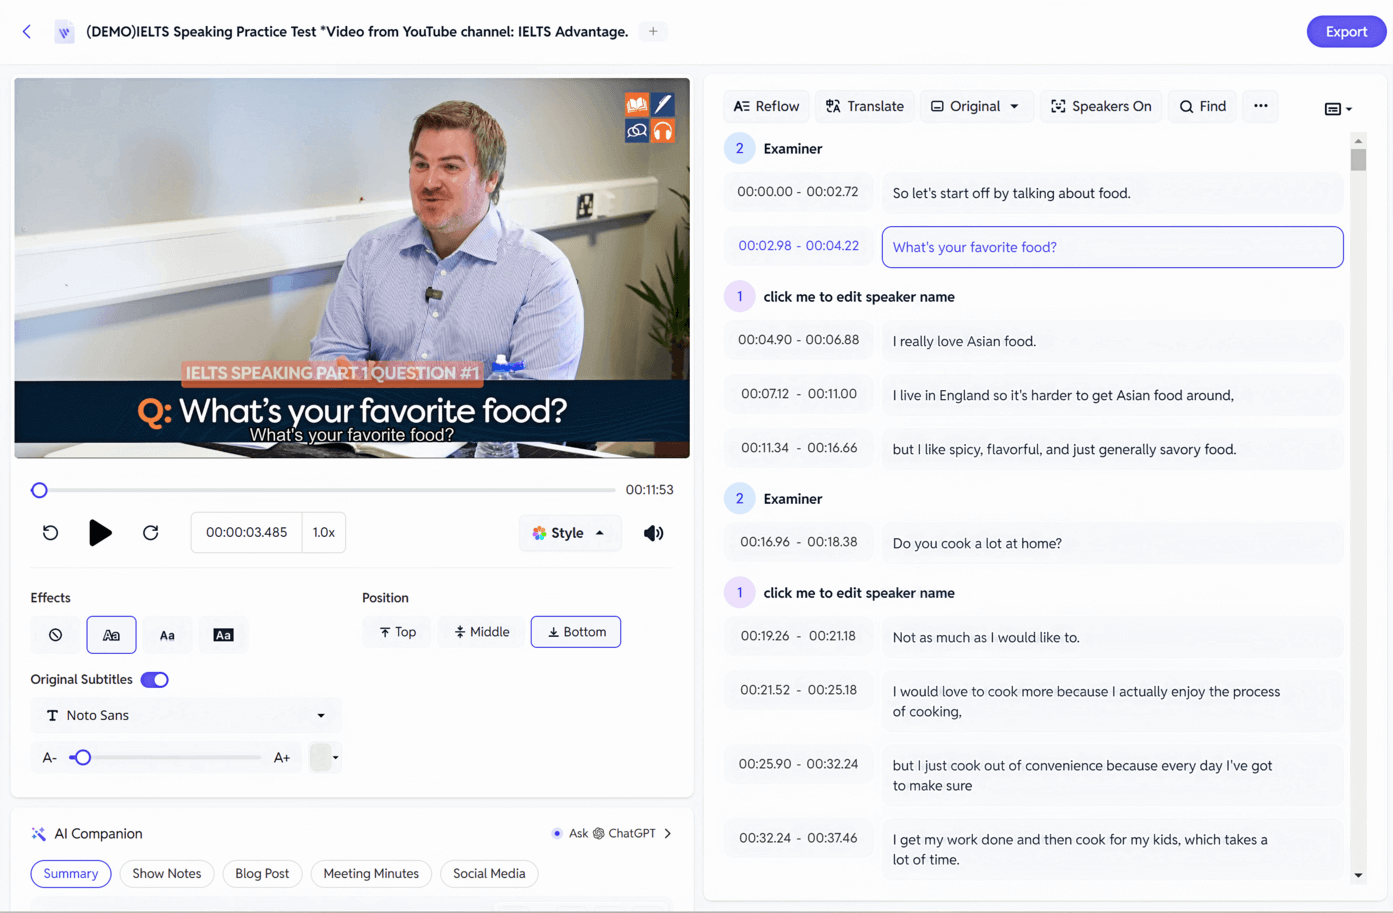Set subtitle position to Top
Screen dimensions: 1393x913
[397, 632]
